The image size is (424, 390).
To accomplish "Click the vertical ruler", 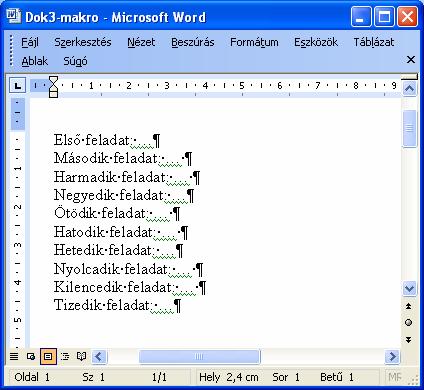I will tap(18, 222).
